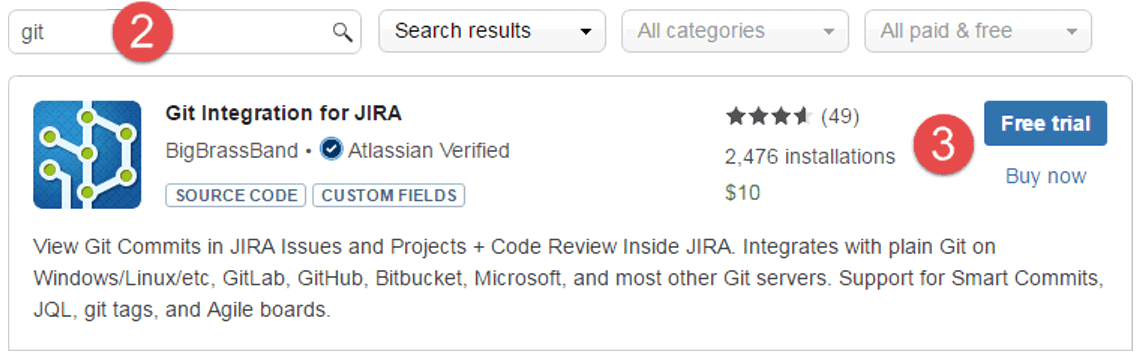Focus the search field containing 'git'
The image size is (1140, 360).
(185, 32)
